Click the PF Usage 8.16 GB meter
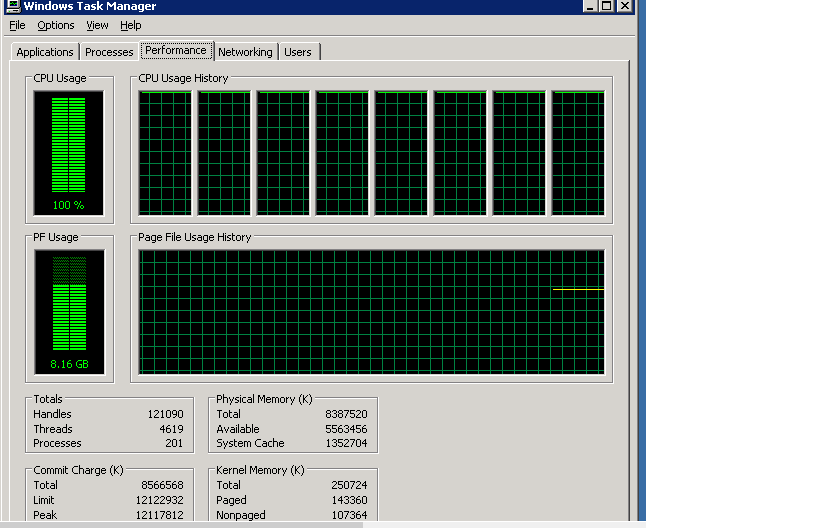Image resolution: width=819 pixels, height=528 pixels. click(x=68, y=312)
